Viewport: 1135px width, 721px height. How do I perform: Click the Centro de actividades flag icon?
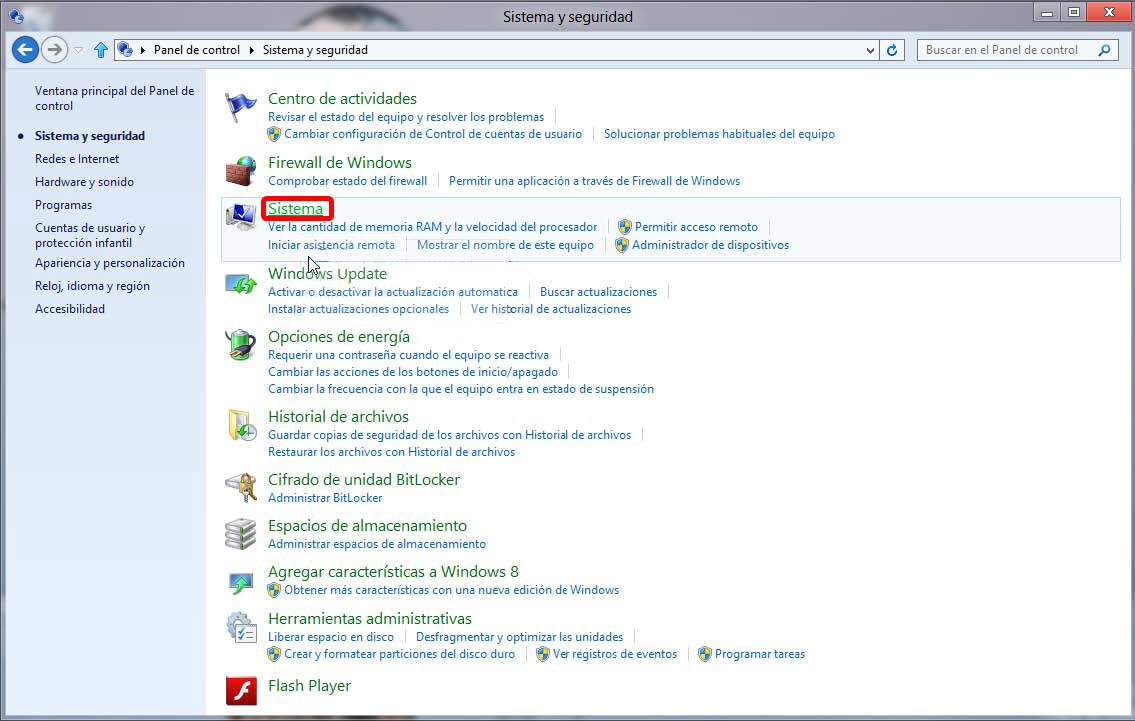click(x=240, y=108)
